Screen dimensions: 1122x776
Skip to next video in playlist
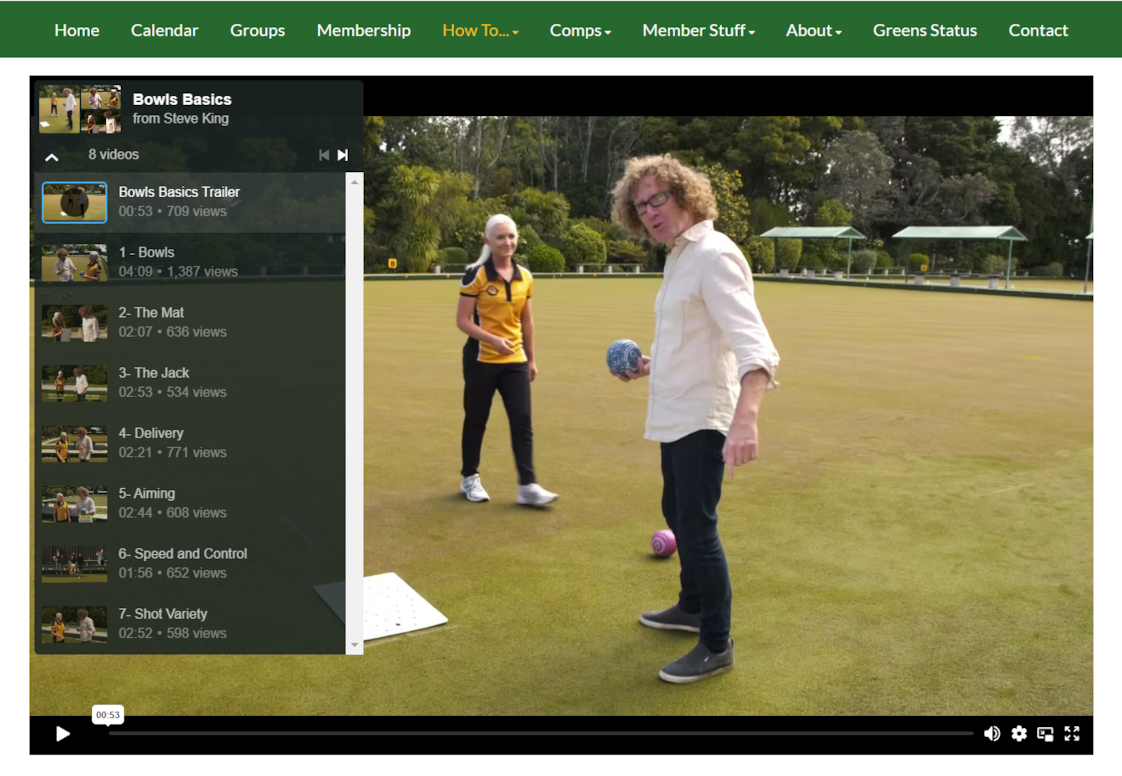click(x=343, y=155)
